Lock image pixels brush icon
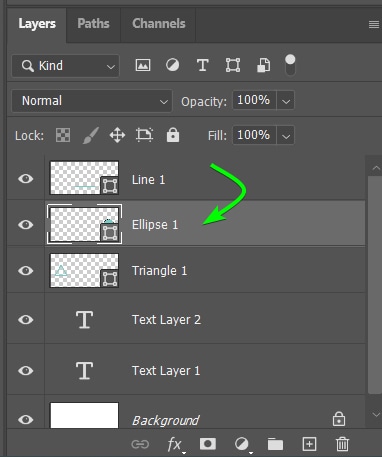Image resolution: width=382 pixels, height=457 pixels. tap(90, 135)
